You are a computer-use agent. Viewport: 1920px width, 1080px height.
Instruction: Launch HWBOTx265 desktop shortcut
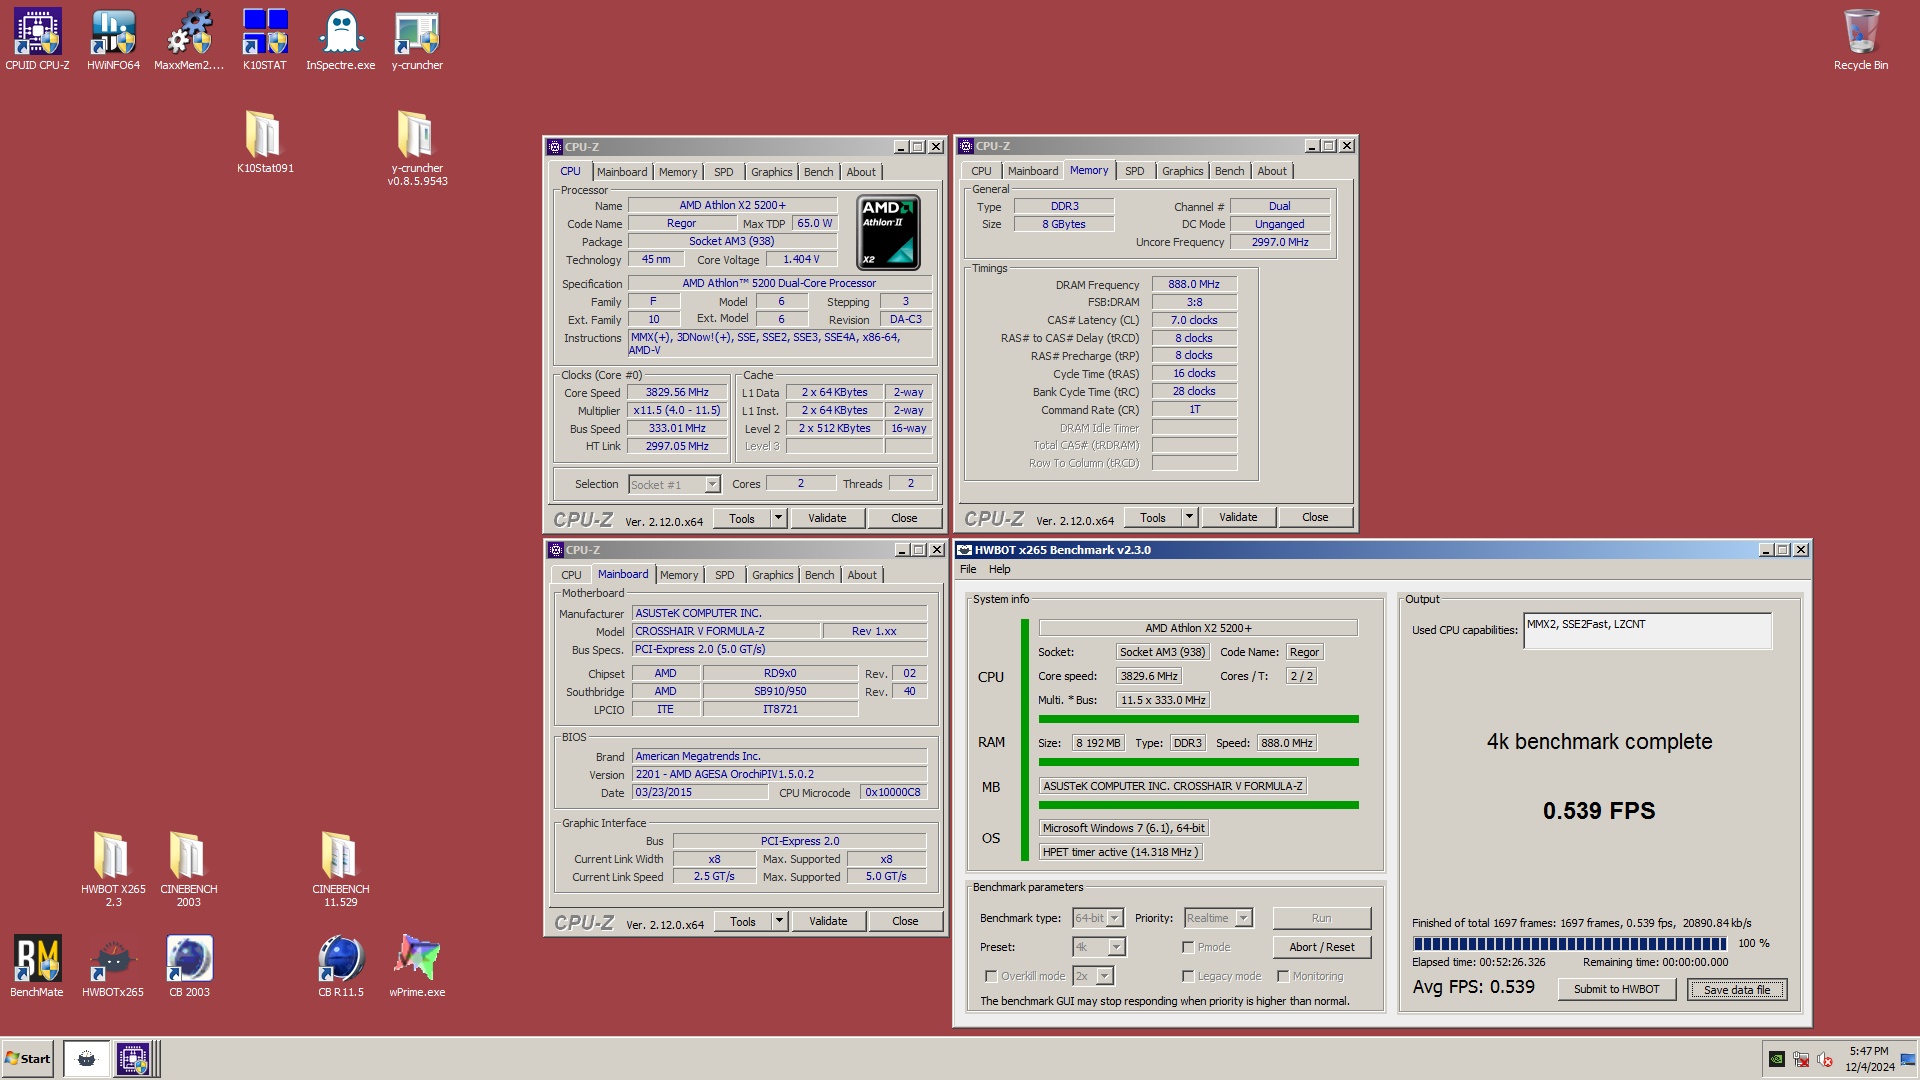113,966
